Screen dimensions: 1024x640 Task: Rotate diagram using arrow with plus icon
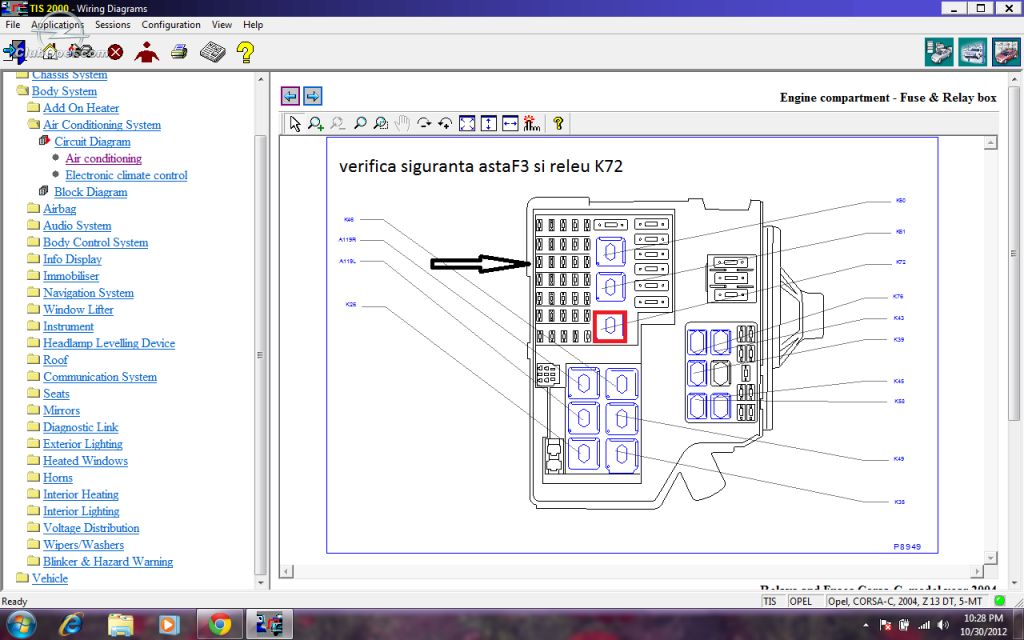[x=445, y=123]
